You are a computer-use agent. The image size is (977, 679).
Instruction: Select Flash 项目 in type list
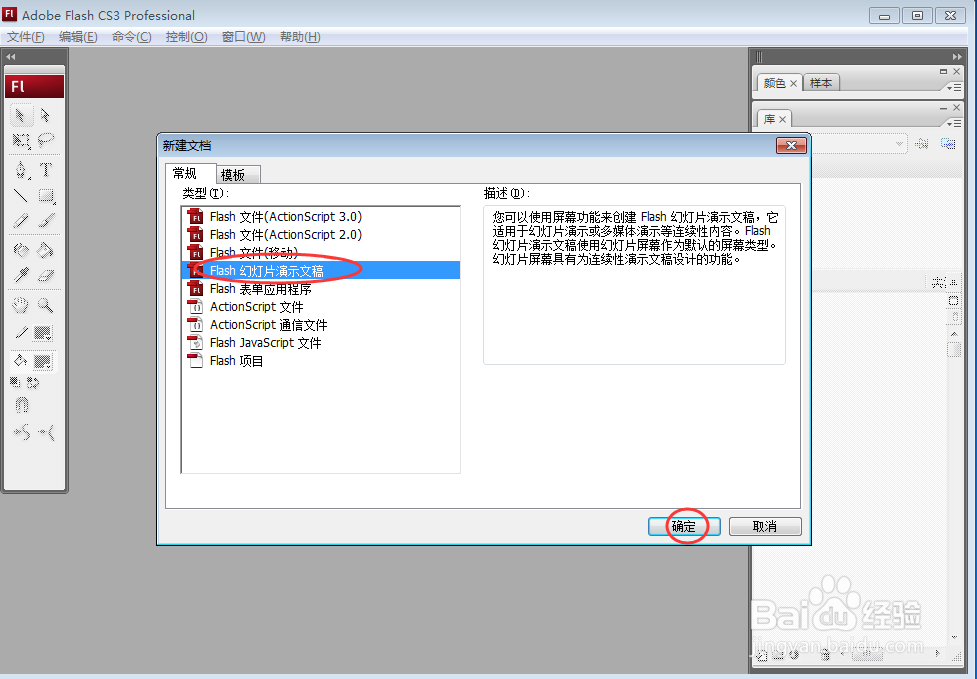tap(320, 361)
